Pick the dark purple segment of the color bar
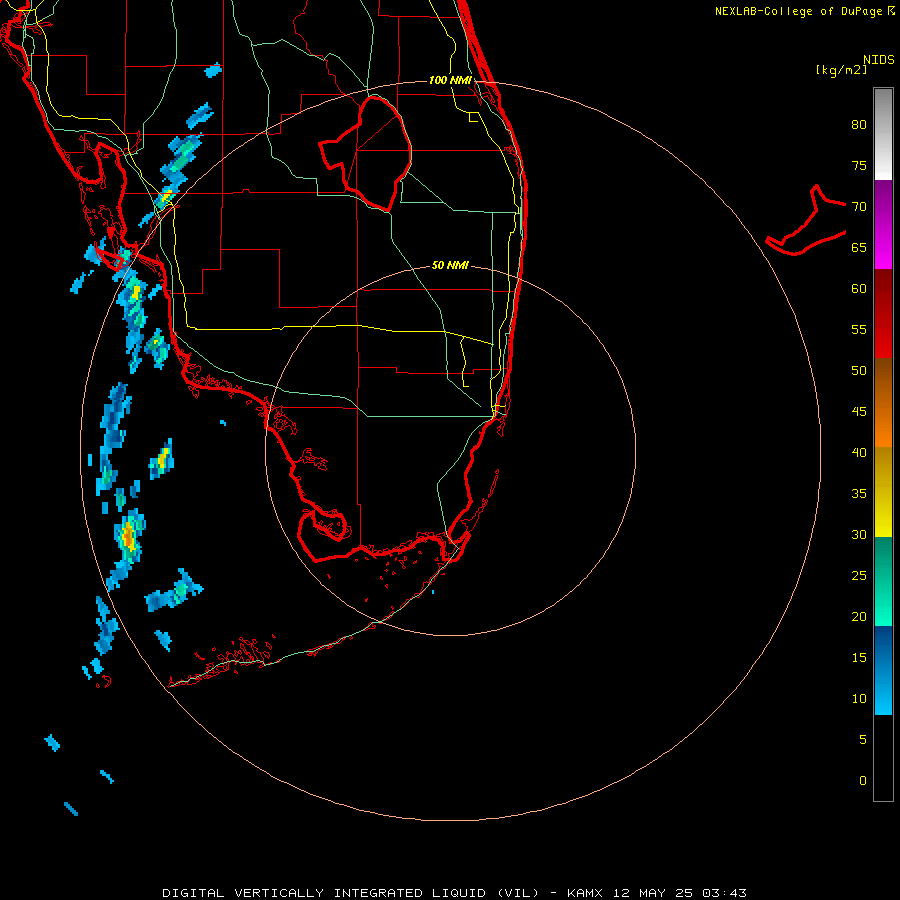This screenshot has width=900, height=900. (883, 201)
